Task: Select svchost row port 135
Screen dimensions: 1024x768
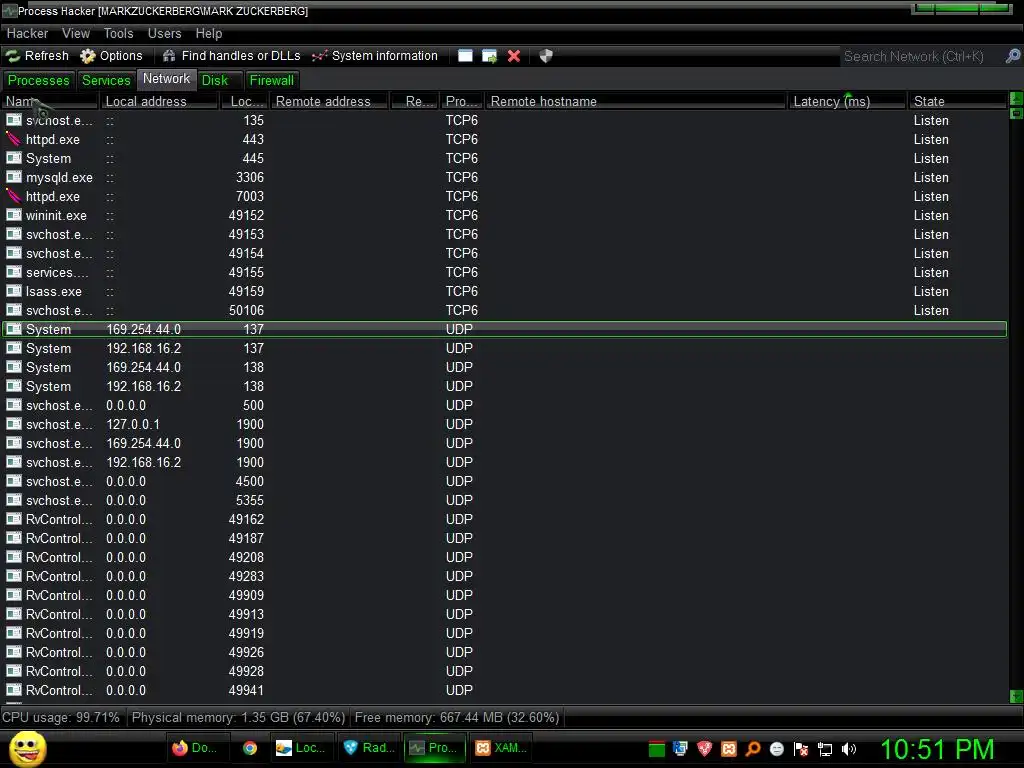Action: (x=504, y=120)
